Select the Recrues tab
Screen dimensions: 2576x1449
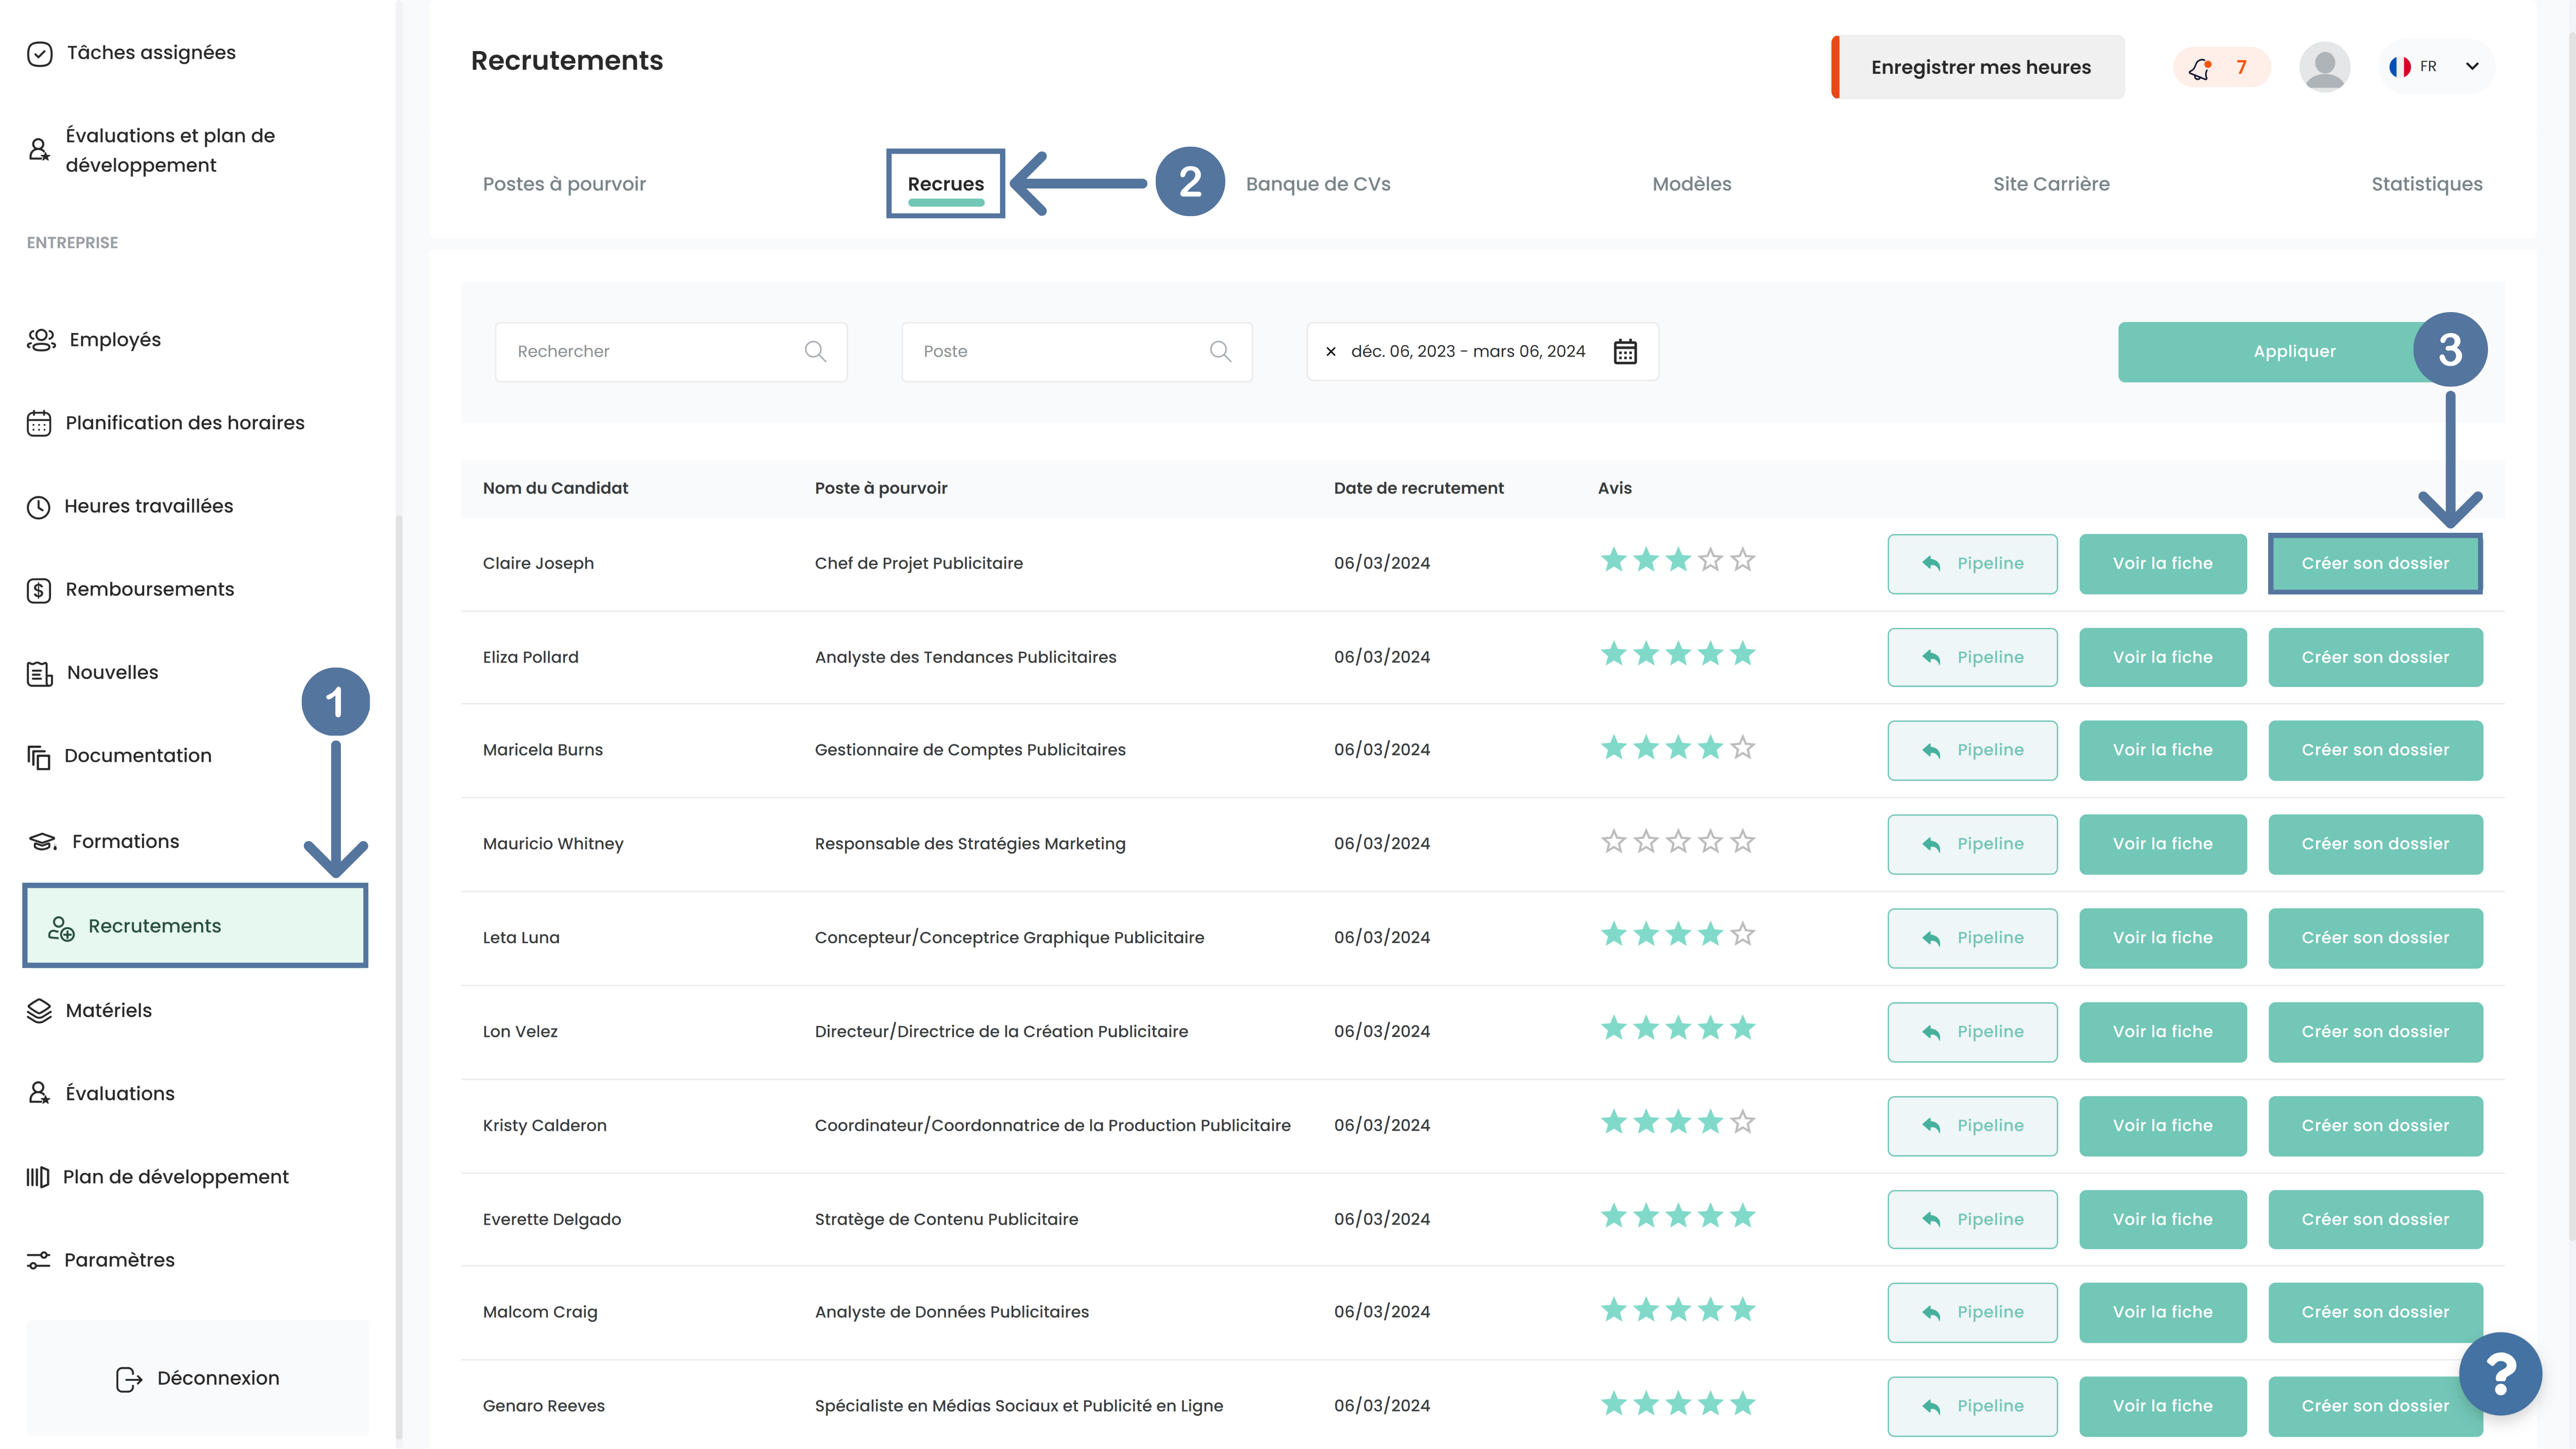click(x=945, y=184)
